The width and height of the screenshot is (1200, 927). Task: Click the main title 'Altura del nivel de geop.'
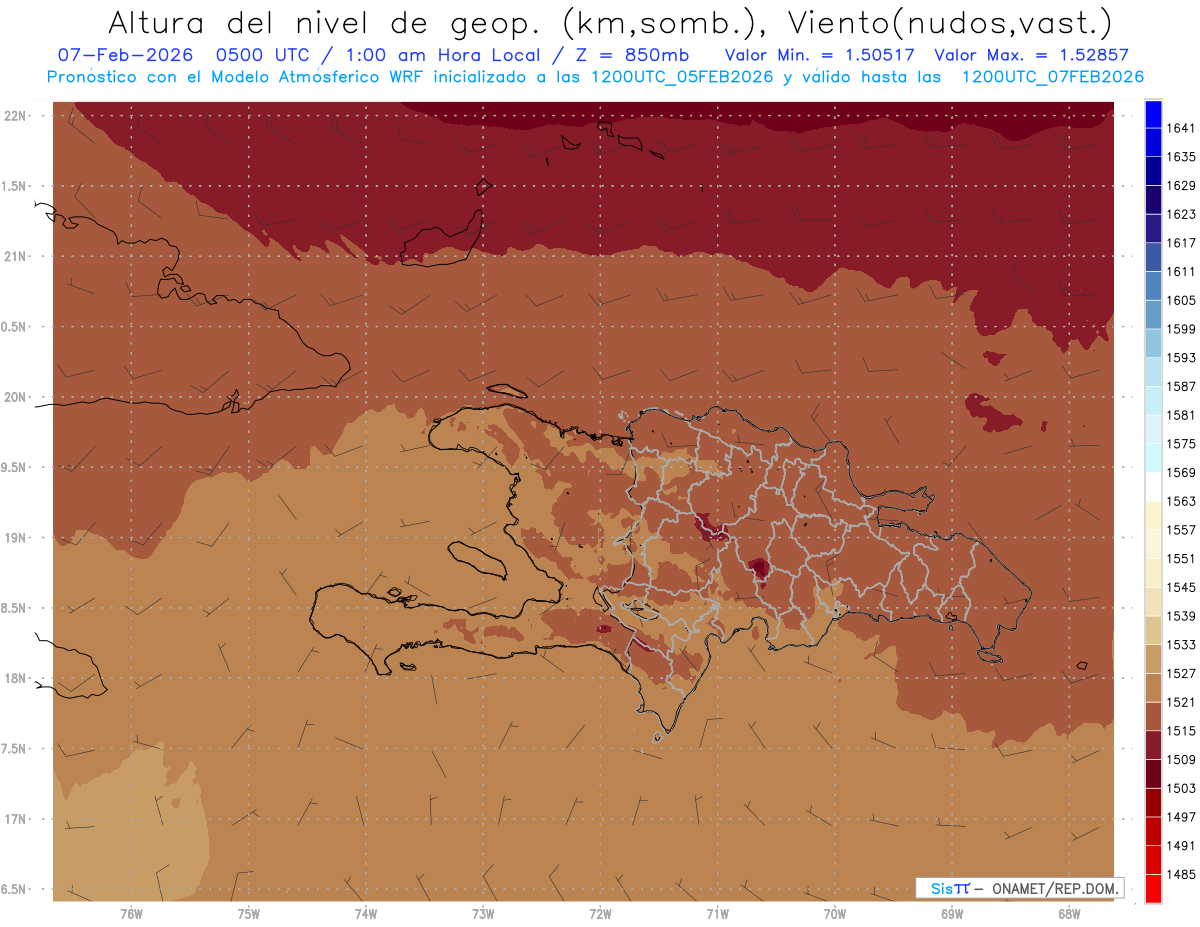pyautogui.click(x=325, y=22)
